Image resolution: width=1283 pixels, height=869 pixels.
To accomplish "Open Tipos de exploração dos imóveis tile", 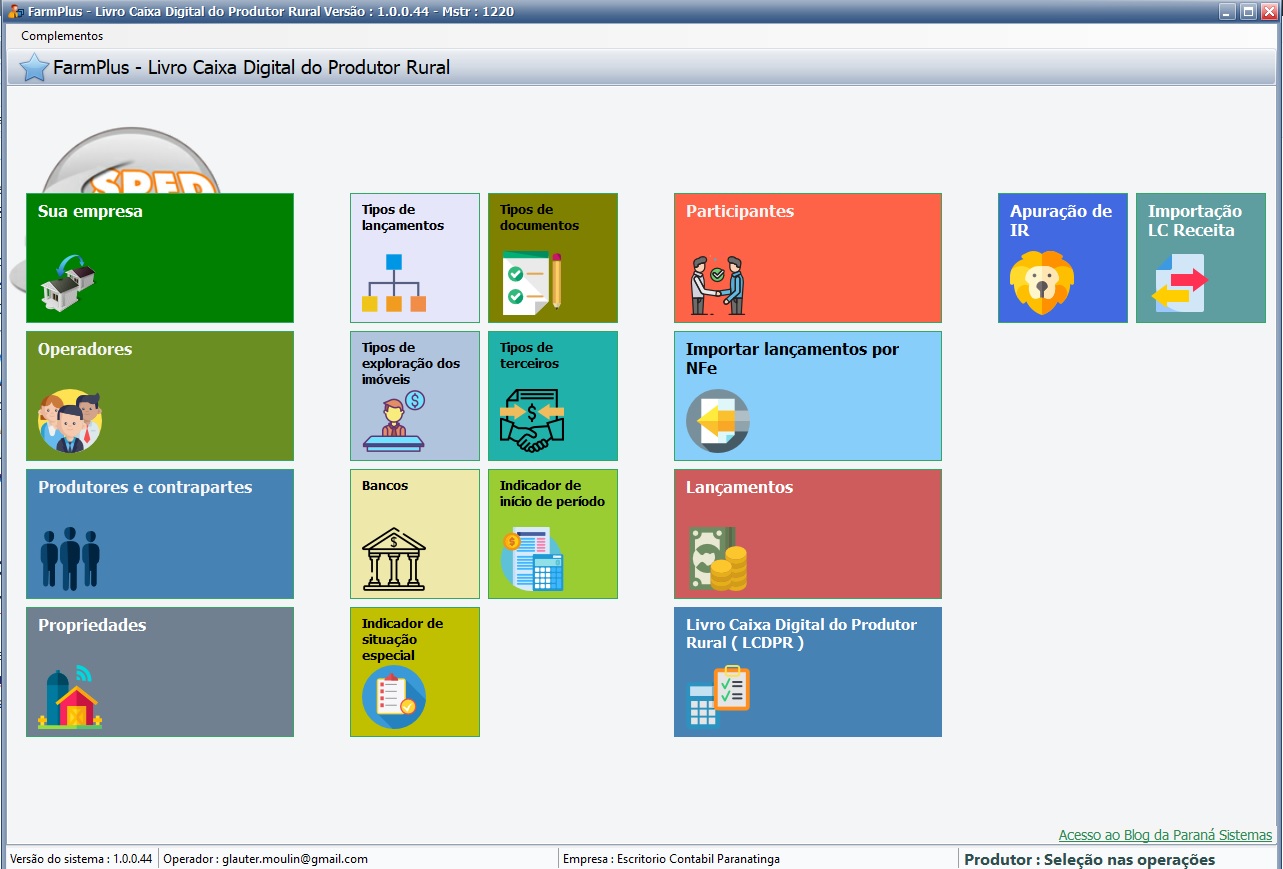I will [x=415, y=396].
